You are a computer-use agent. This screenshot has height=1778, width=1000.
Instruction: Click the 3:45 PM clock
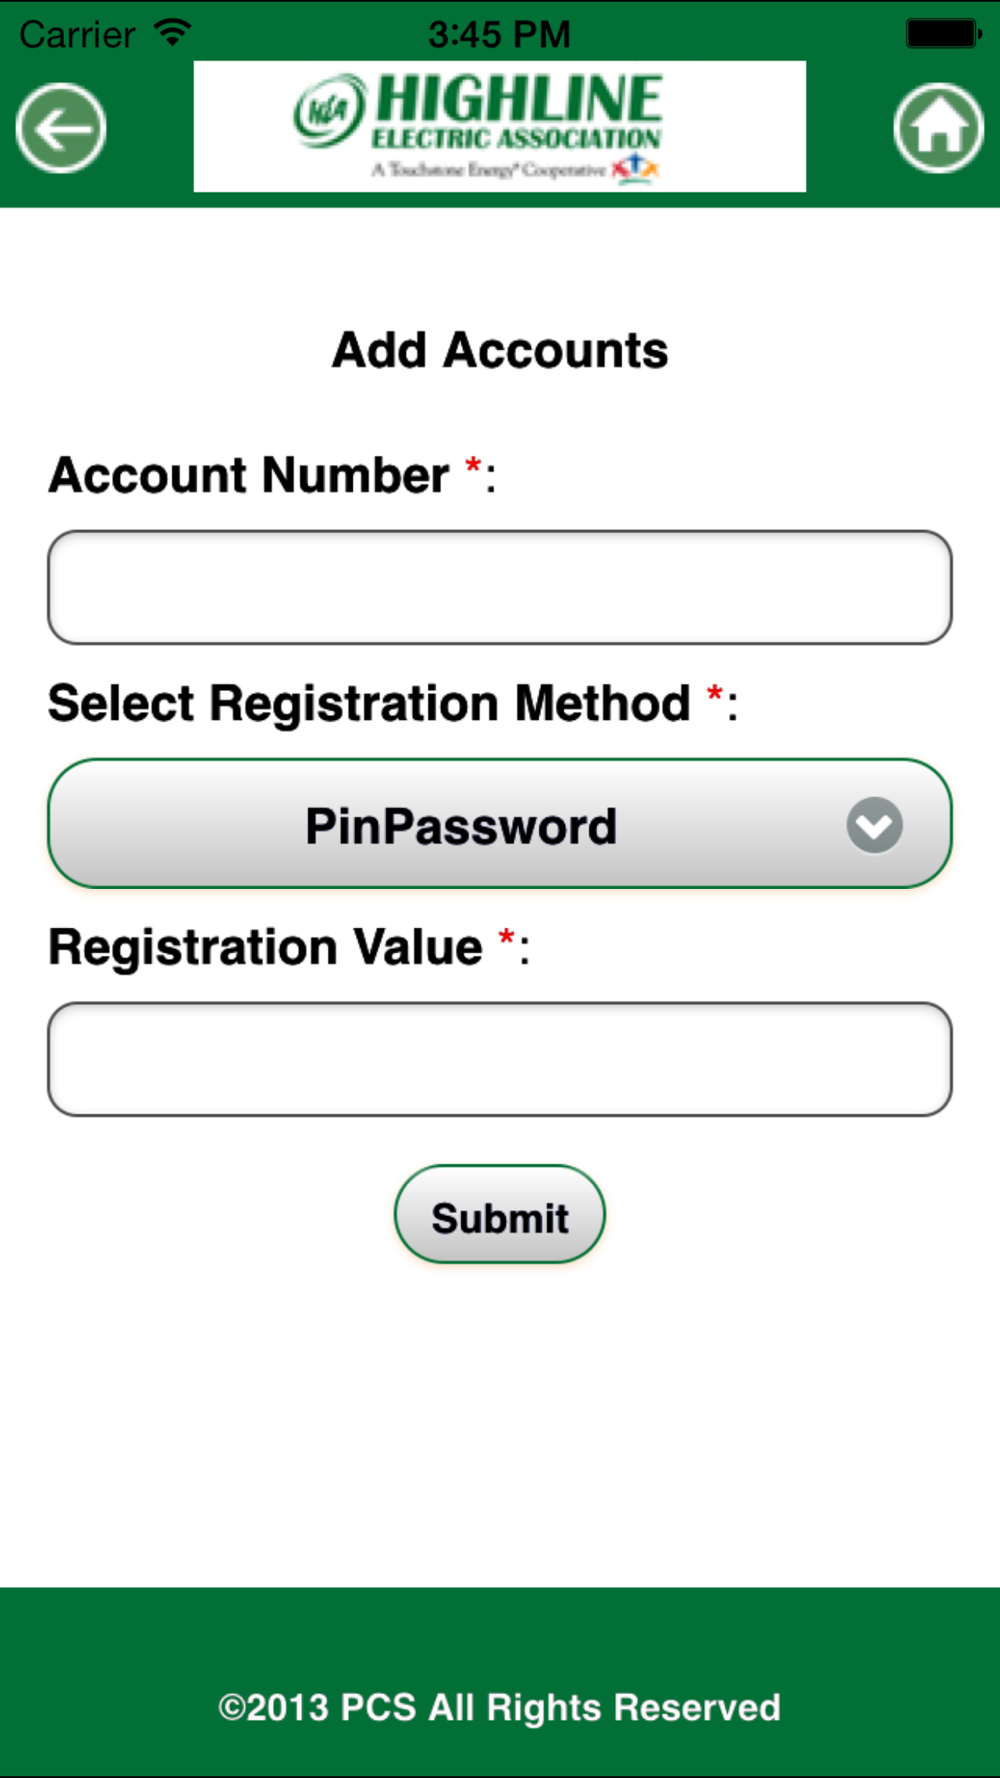click(x=499, y=34)
